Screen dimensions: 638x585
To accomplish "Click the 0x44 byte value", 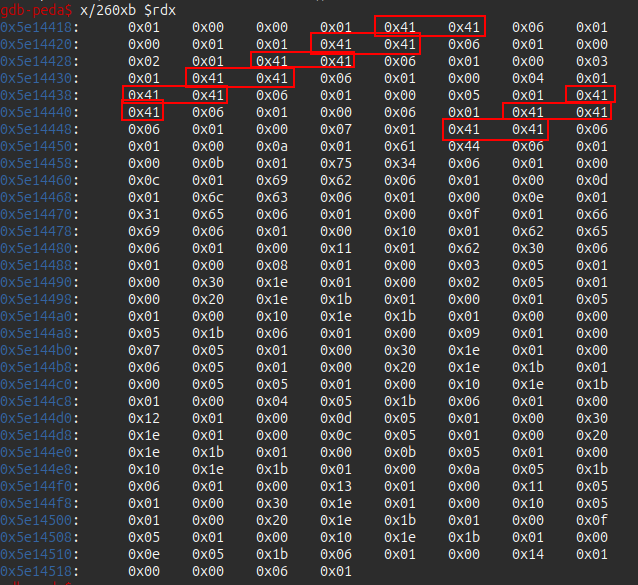I will (x=462, y=146).
